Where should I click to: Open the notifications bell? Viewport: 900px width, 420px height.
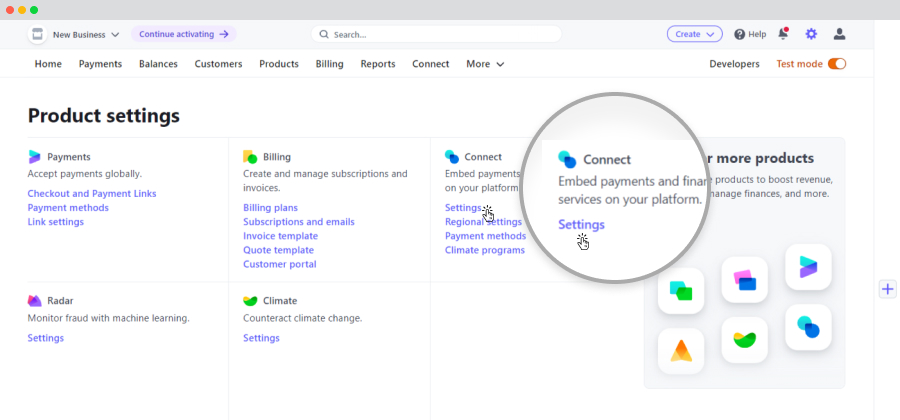pyautogui.click(x=783, y=34)
